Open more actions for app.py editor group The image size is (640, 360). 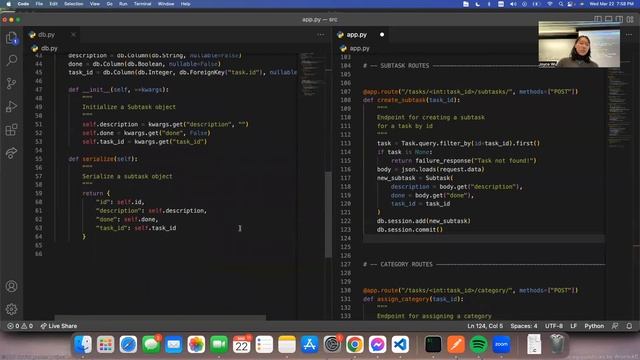(x=629, y=35)
